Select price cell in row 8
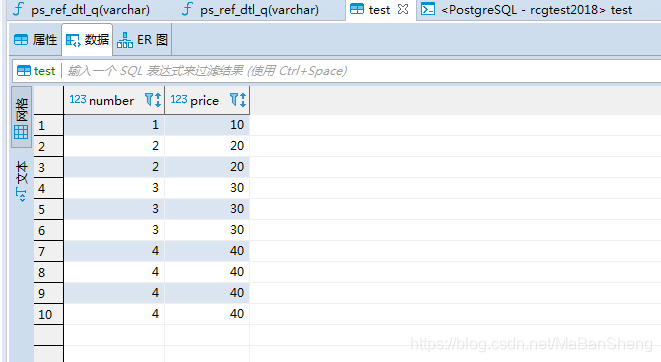661x362 pixels. 207,272
